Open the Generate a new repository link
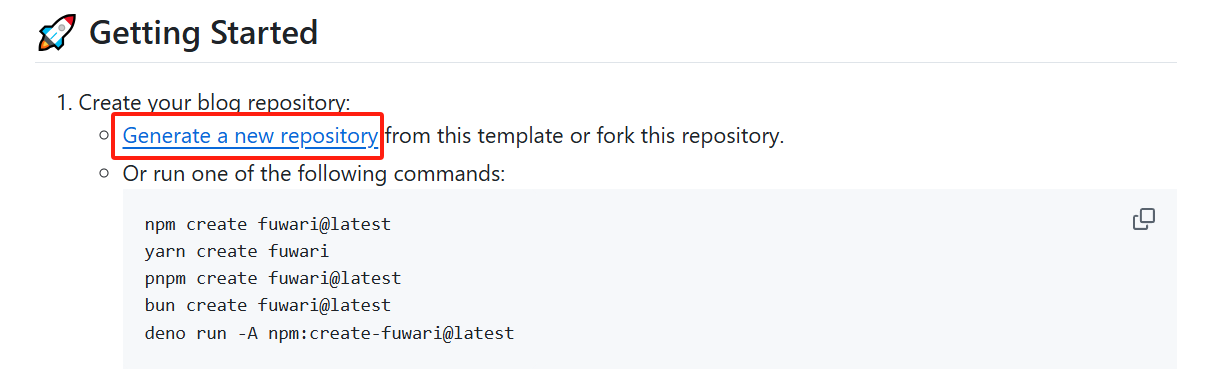Viewport: 1215px width, 391px height. tap(250, 136)
